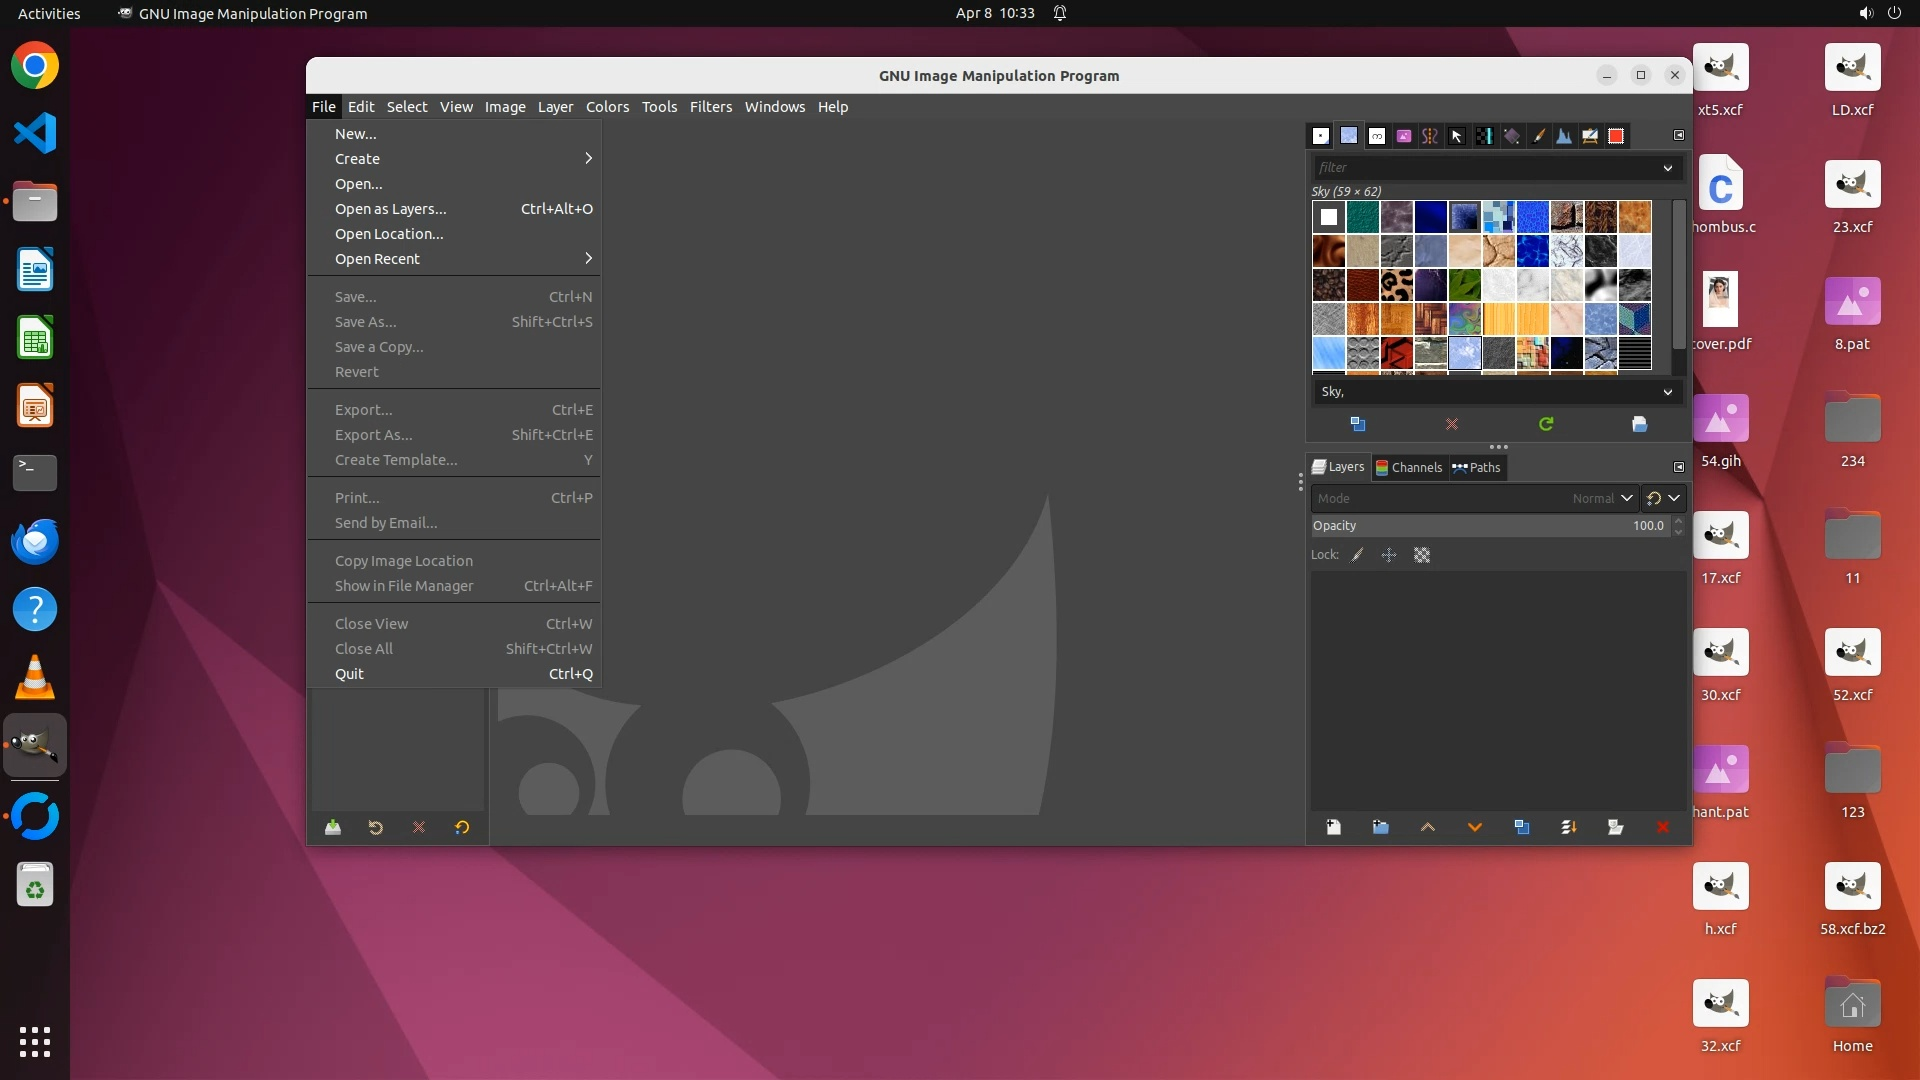Open the histogram dockable tab icon
Image resolution: width=1920 pixels, height=1080 pixels.
point(1563,136)
